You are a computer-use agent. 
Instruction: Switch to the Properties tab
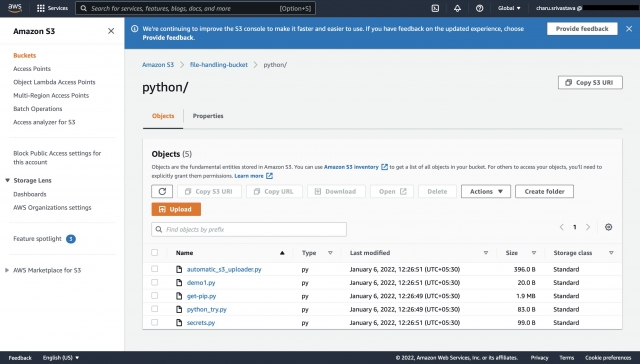click(208, 116)
